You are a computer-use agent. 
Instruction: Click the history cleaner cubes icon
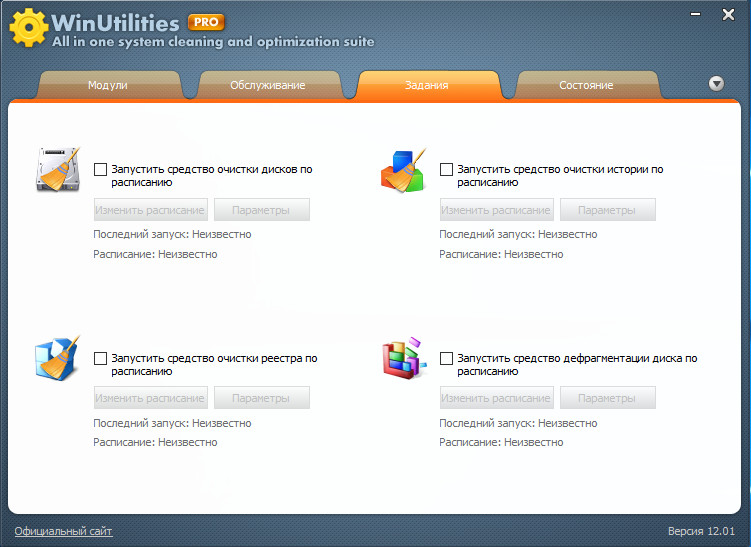pos(403,170)
